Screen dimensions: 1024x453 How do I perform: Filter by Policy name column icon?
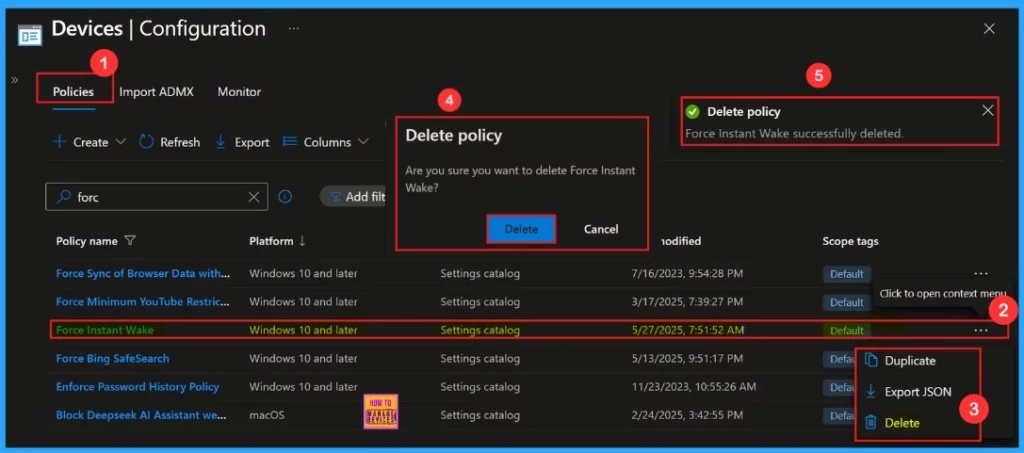point(130,241)
